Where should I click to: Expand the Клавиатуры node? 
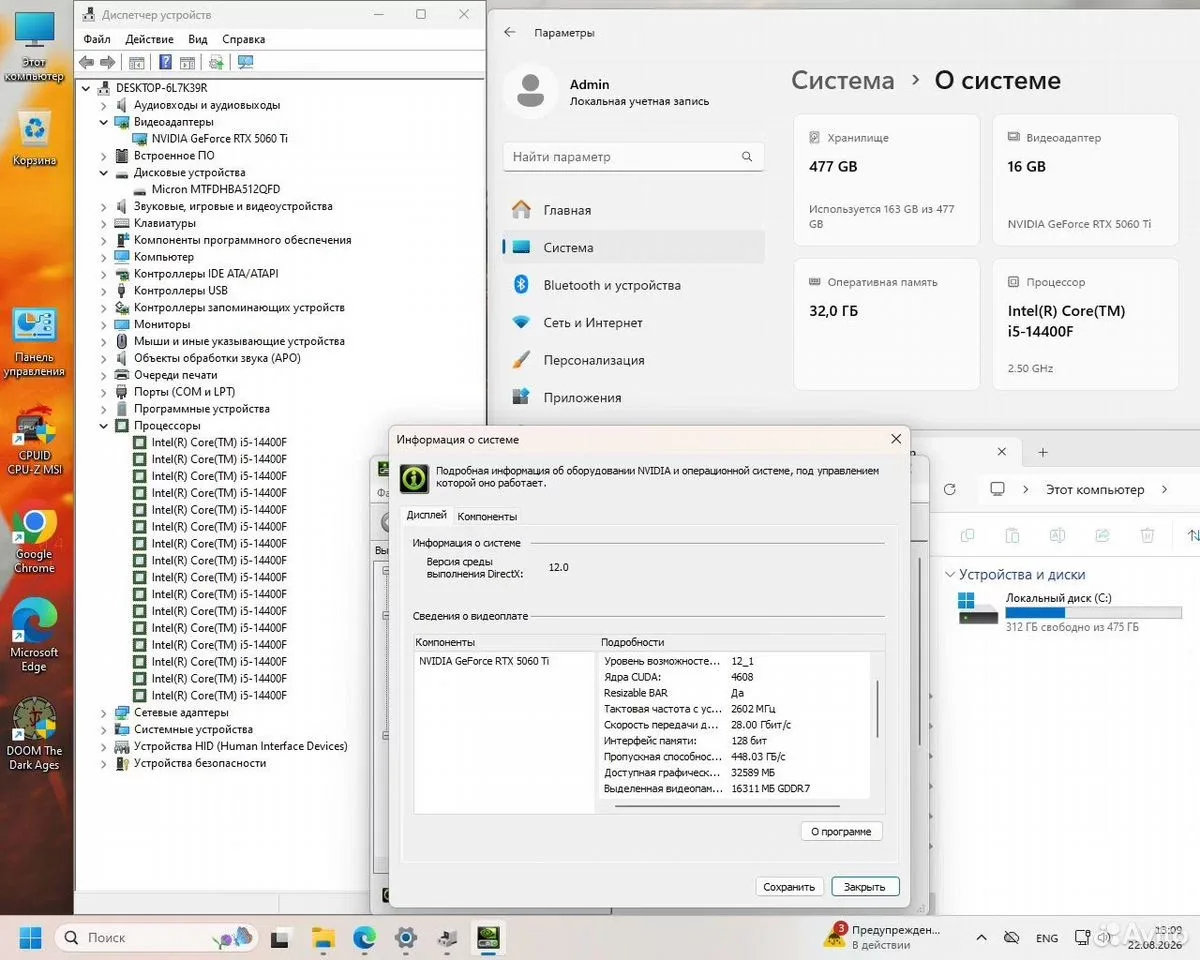[104, 223]
